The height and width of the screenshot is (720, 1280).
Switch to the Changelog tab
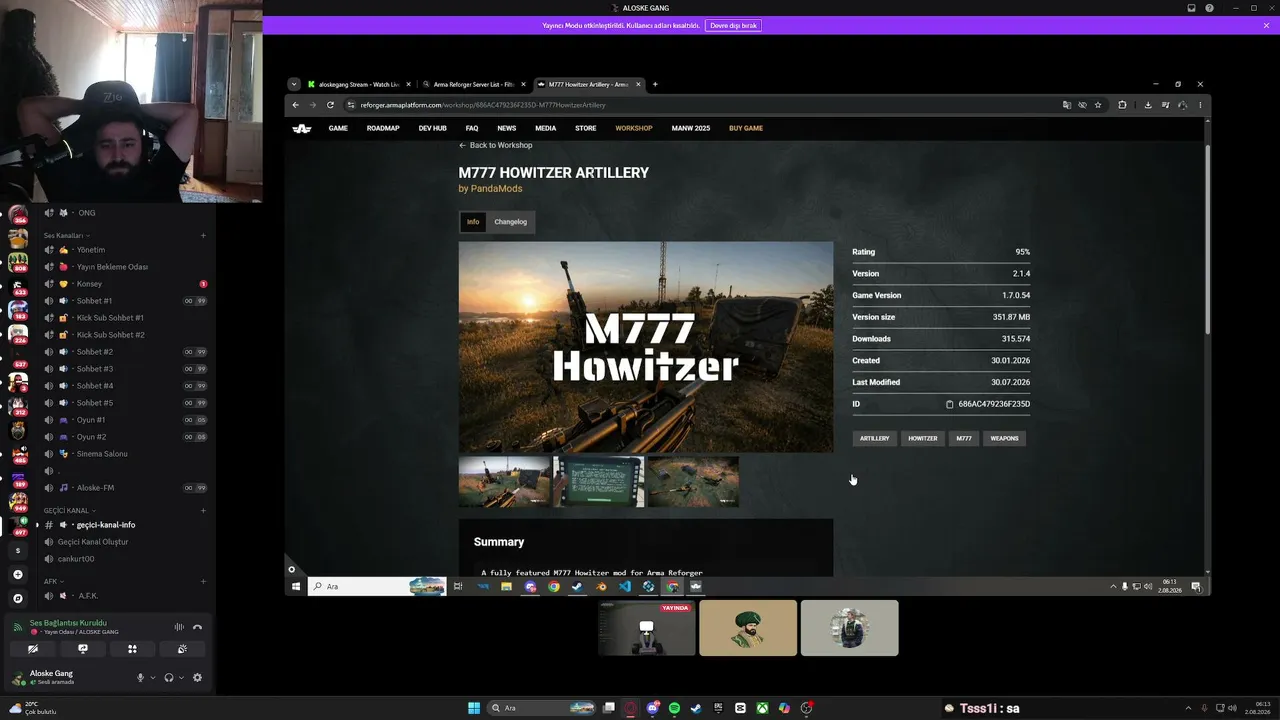[510, 222]
